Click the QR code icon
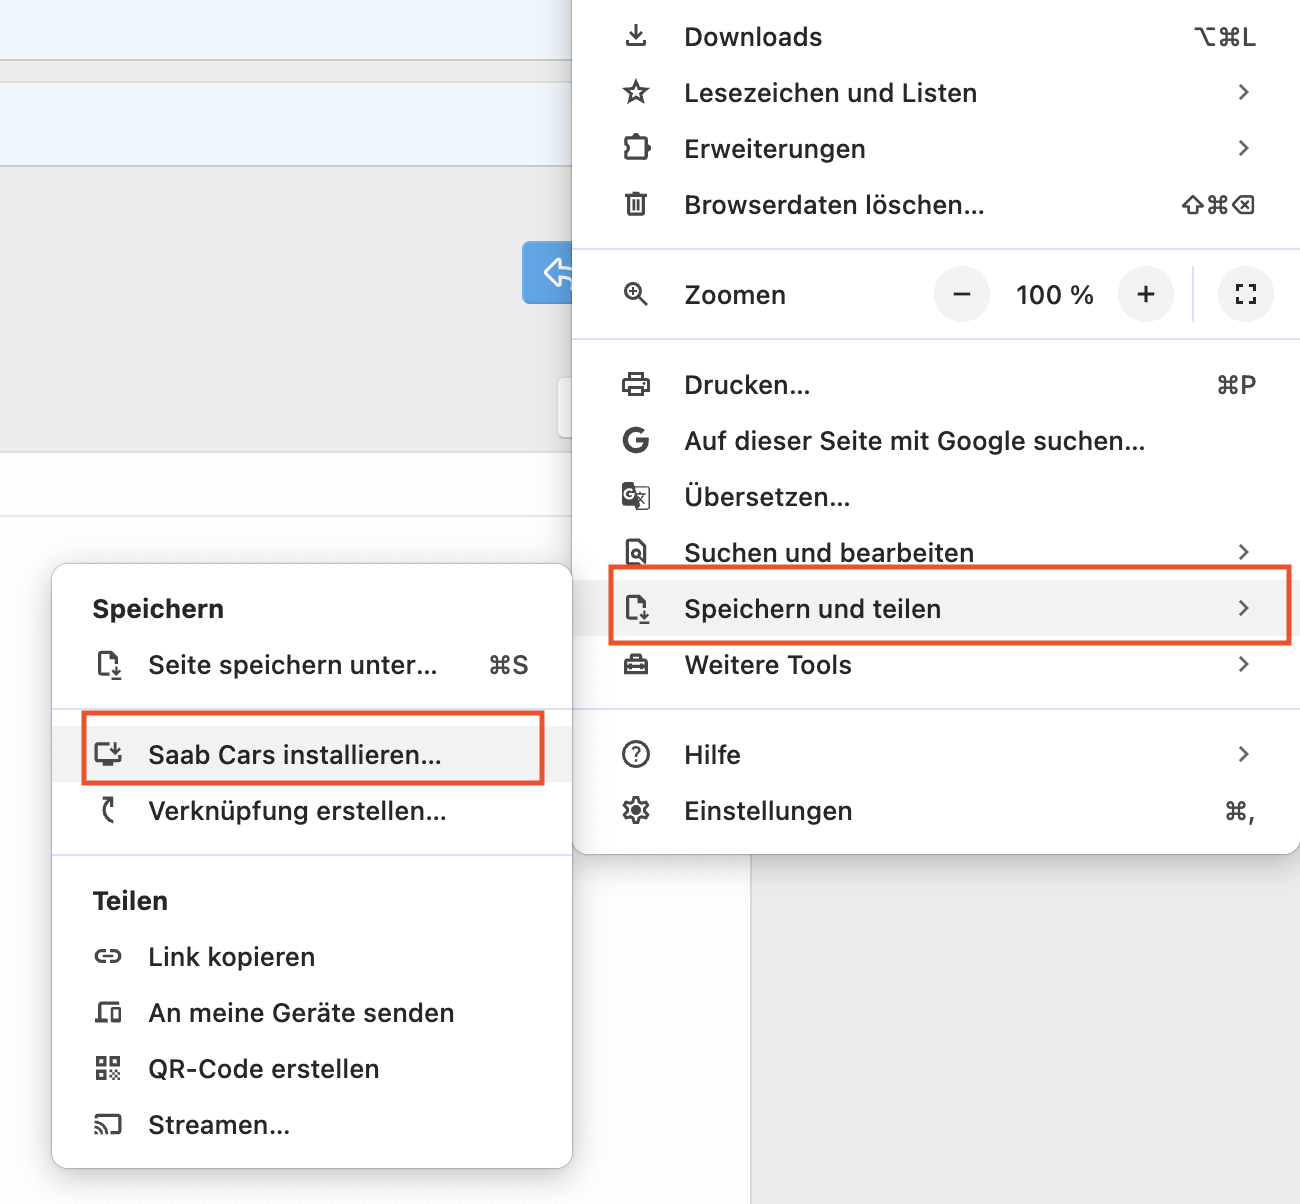 tap(108, 1068)
